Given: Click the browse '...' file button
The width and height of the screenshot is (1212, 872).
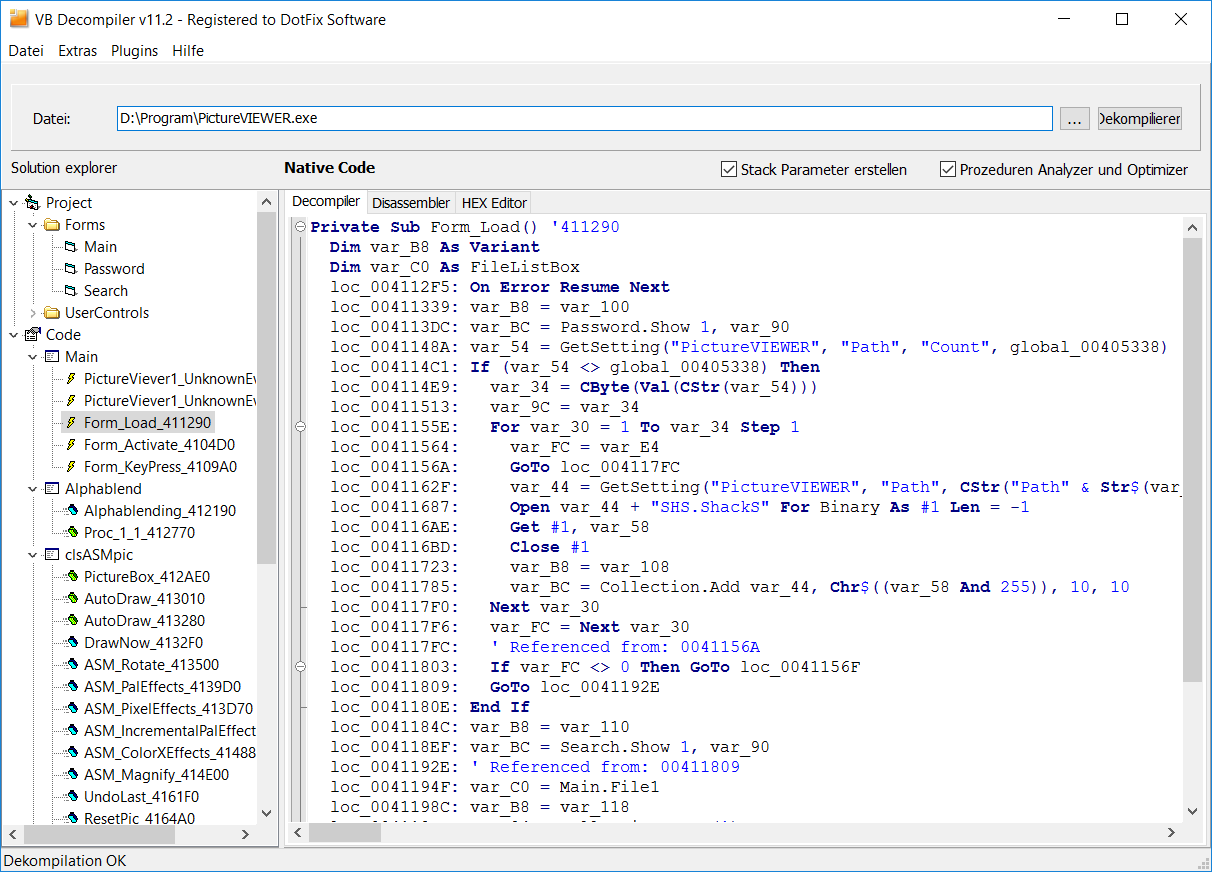Looking at the screenshot, I should (x=1075, y=119).
